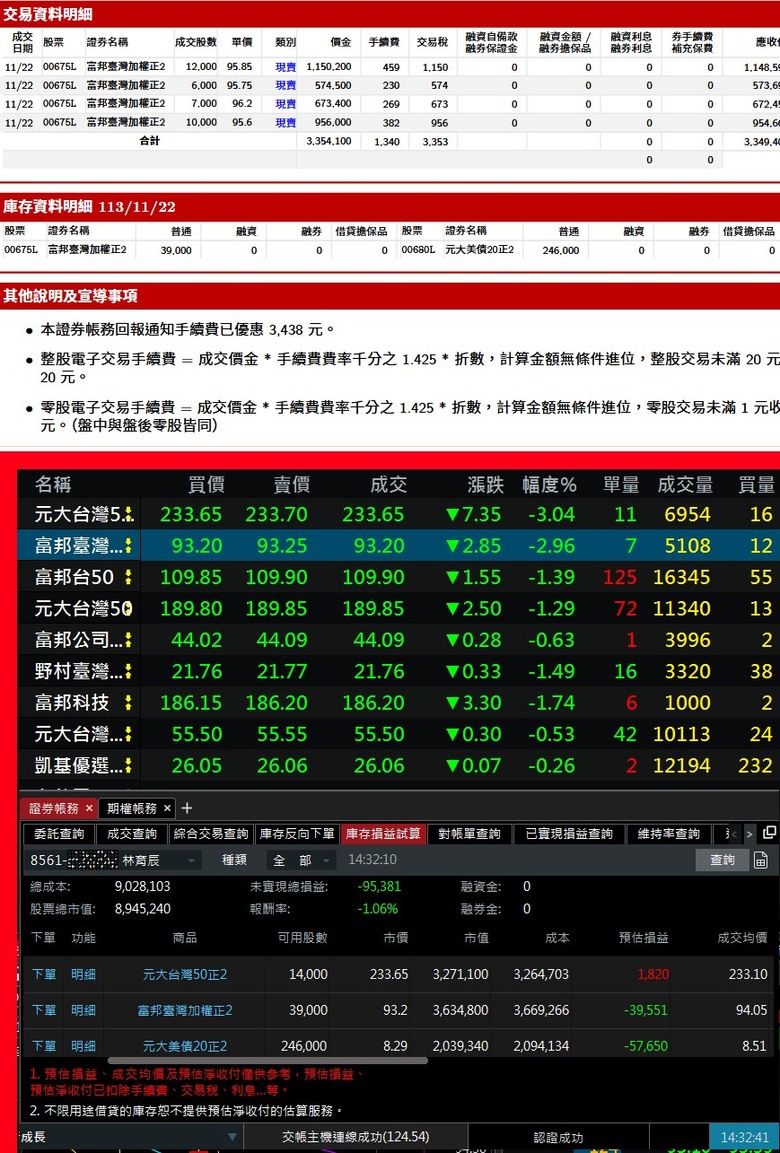Click the yellow icon beside 富邦臺灣 at 93.20

129,546
